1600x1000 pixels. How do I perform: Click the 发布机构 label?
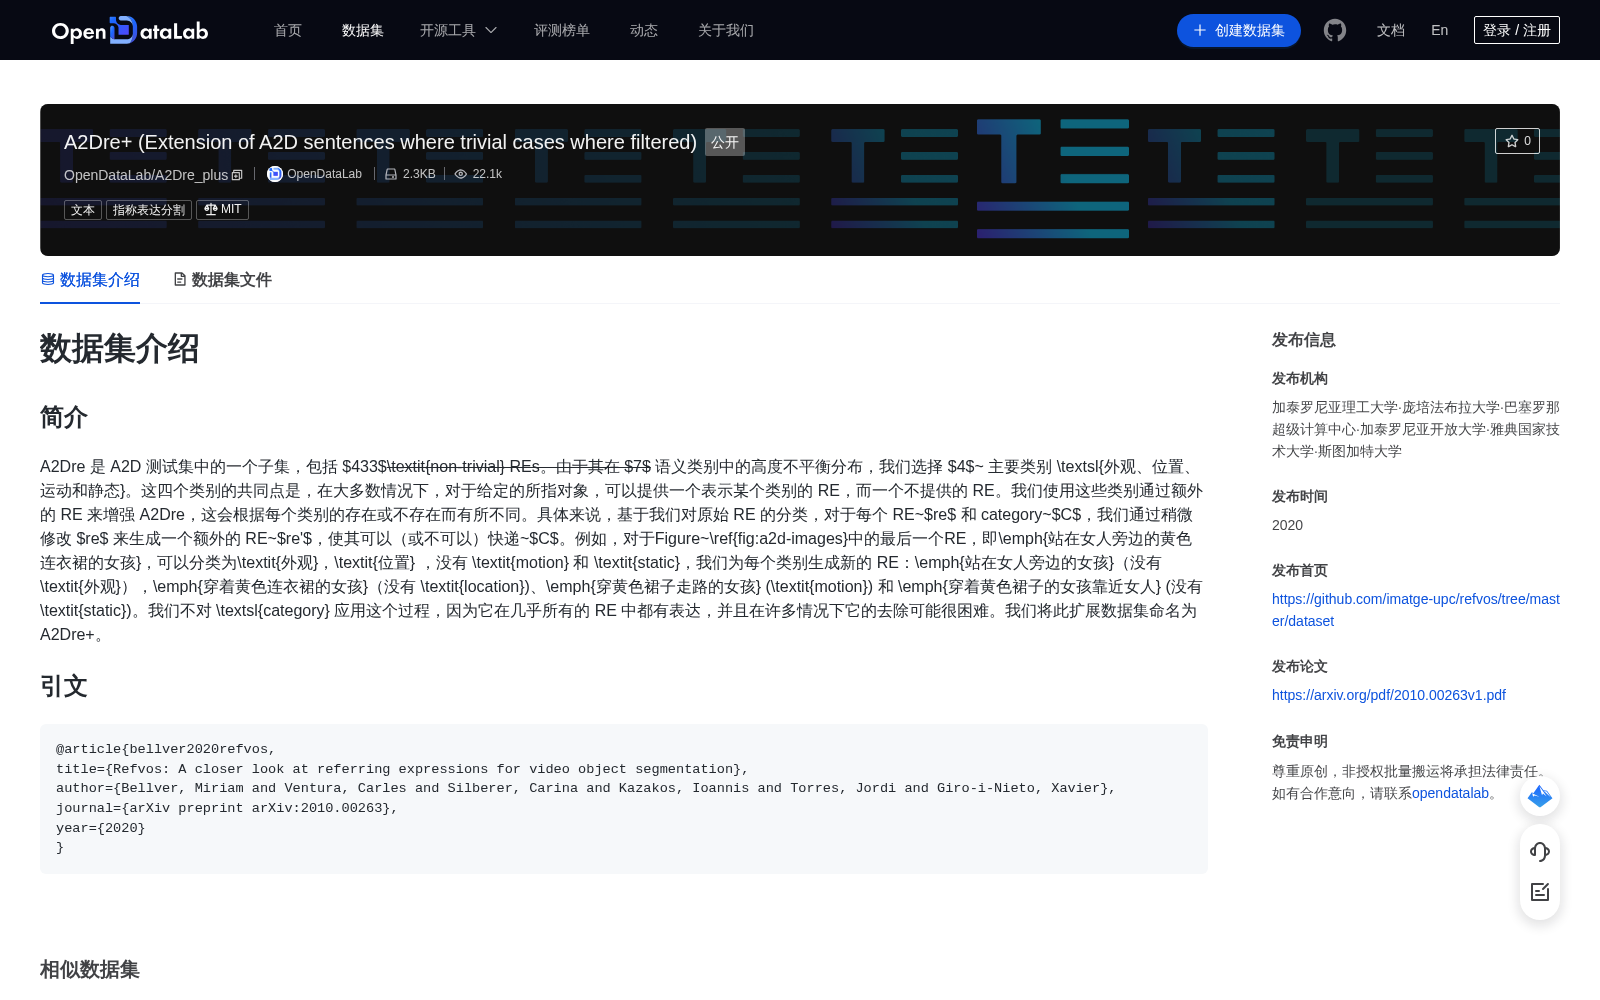[x=1300, y=378]
